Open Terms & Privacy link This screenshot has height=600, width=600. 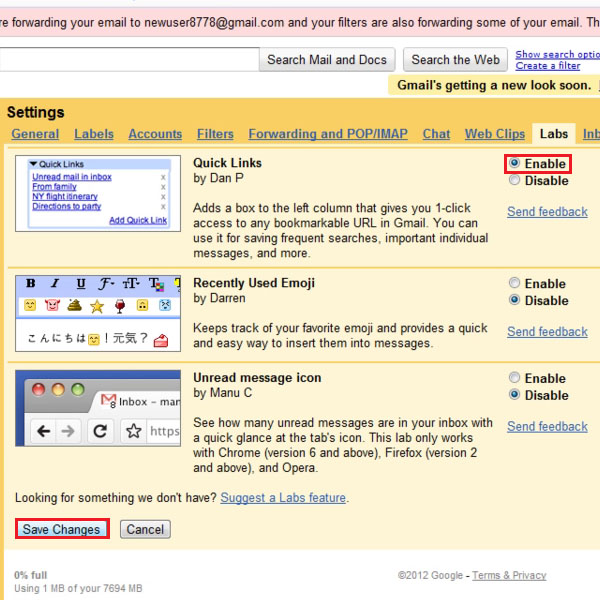point(509,575)
